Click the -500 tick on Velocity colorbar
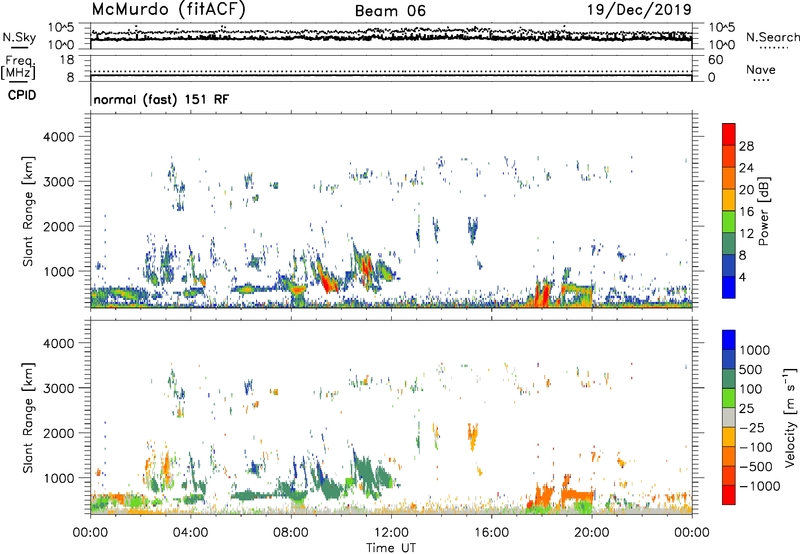Image resolution: width=800 pixels, height=554 pixels. 756,467
